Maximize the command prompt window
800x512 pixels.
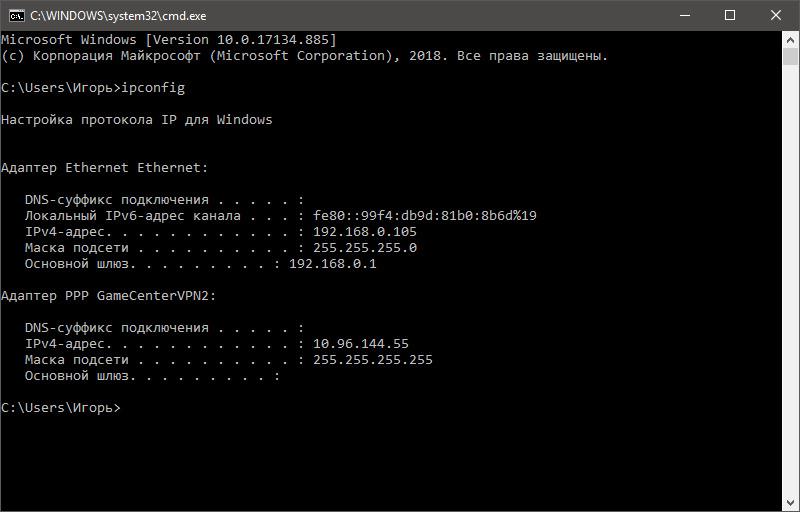coord(730,16)
